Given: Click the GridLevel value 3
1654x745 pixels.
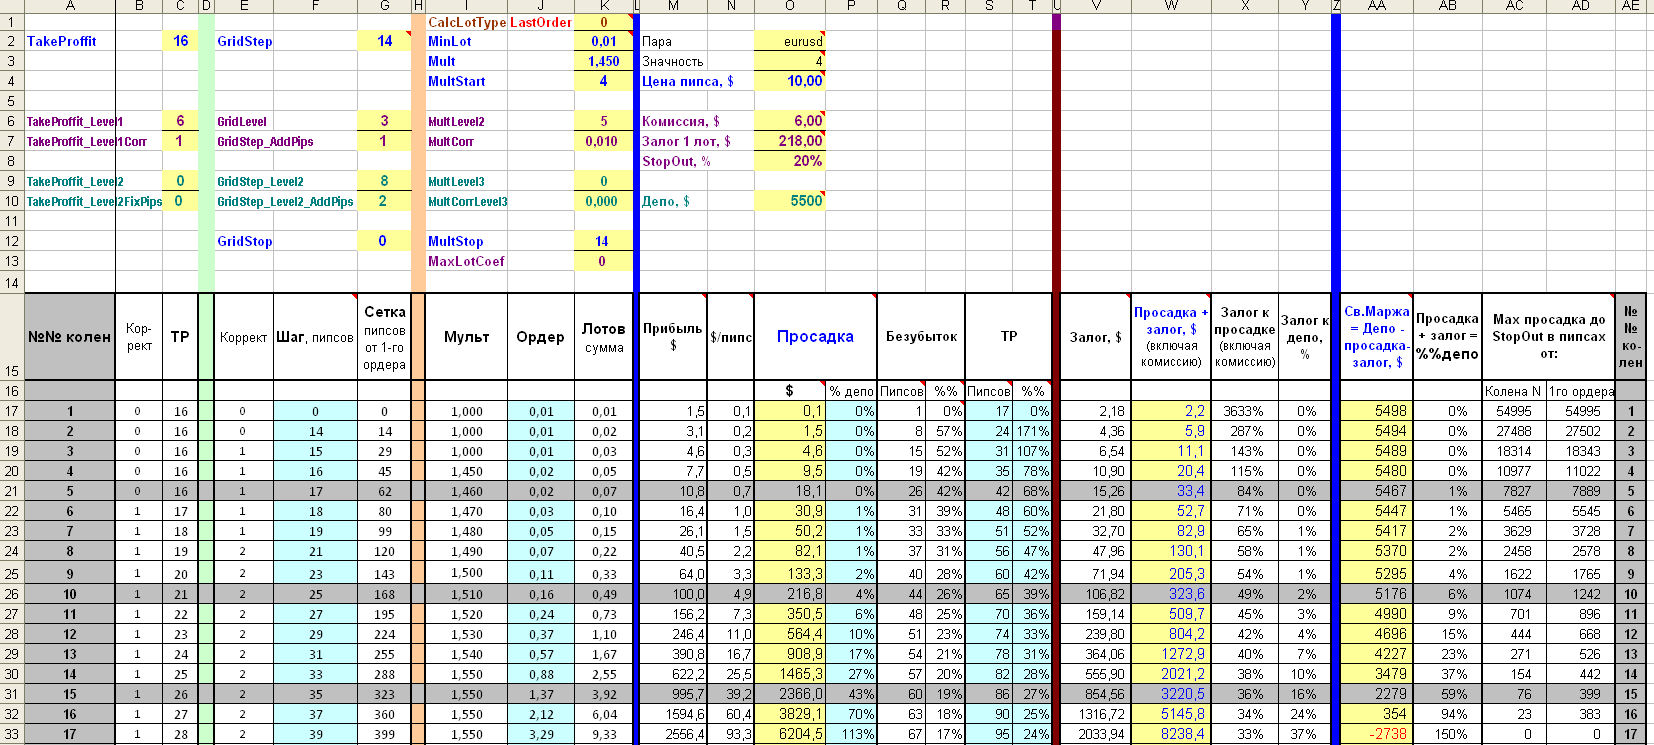Looking at the screenshot, I should coord(385,121).
